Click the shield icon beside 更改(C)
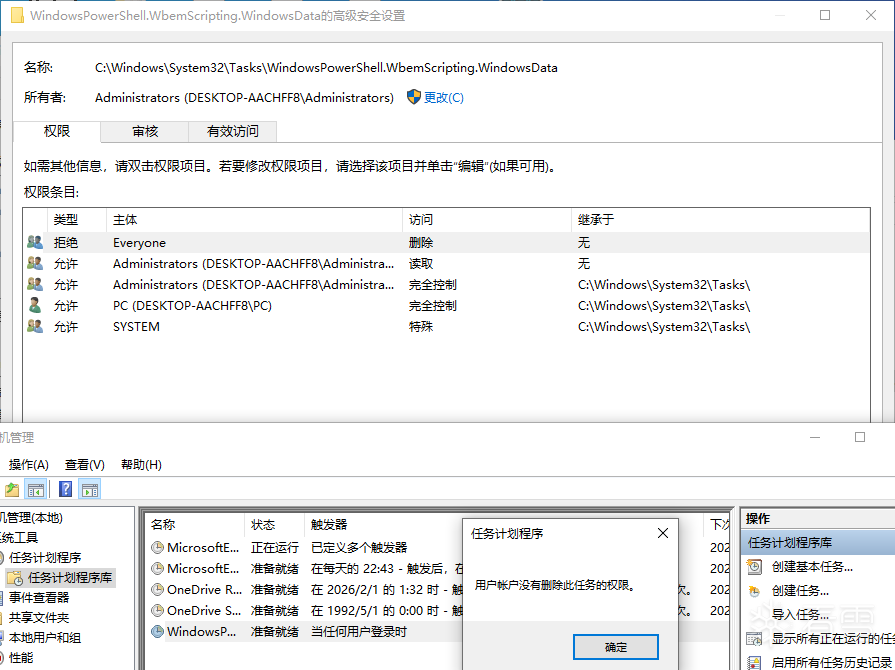This screenshot has height=670, width=895. coord(414,97)
